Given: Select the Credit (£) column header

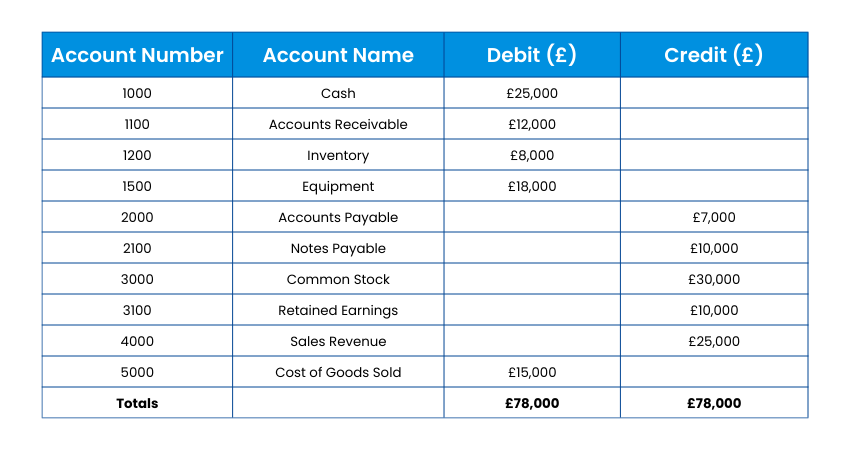Looking at the screenshot, I should click(x=713, y=55).
